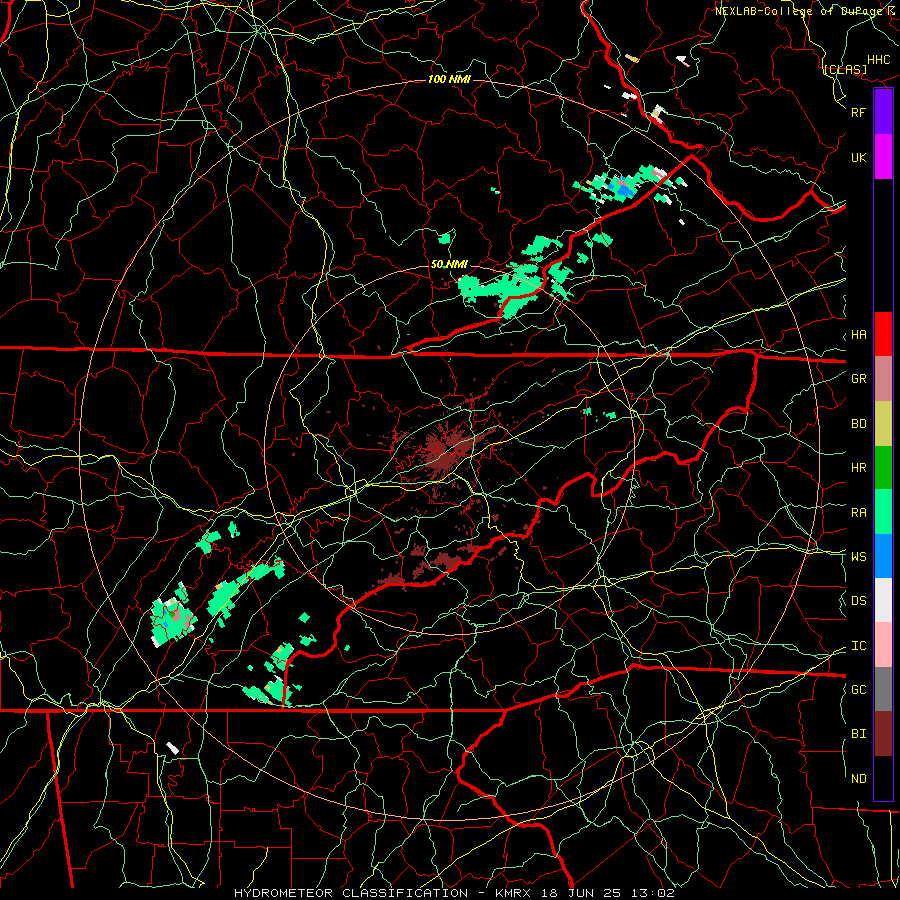The height and width of the screenshot is (900, 900).
Task: Click the white DS legend color block
Action: click(x=883, y=600)
